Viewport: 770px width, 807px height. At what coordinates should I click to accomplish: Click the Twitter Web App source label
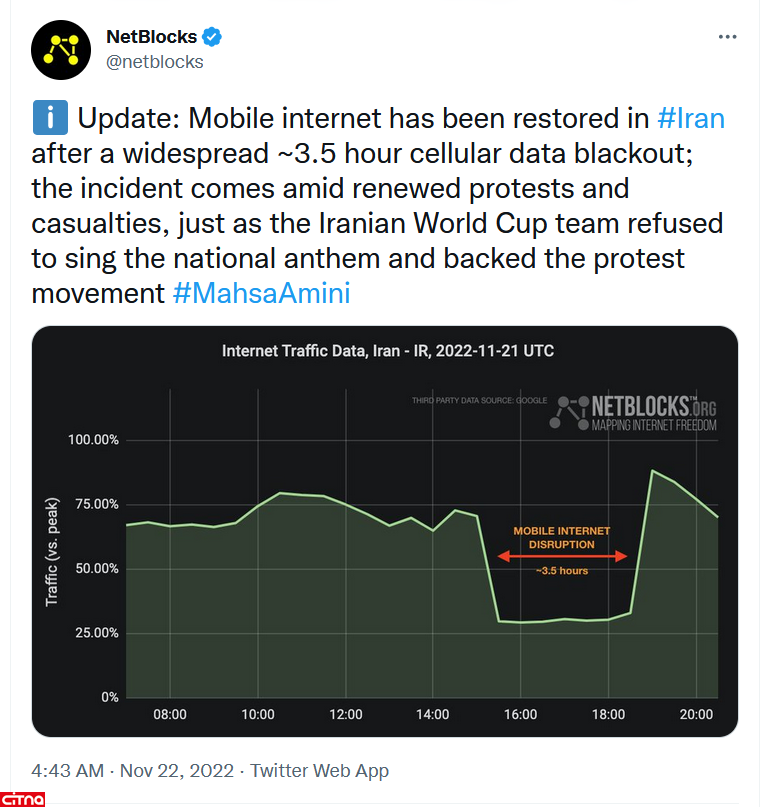click(x=319, y=770)
